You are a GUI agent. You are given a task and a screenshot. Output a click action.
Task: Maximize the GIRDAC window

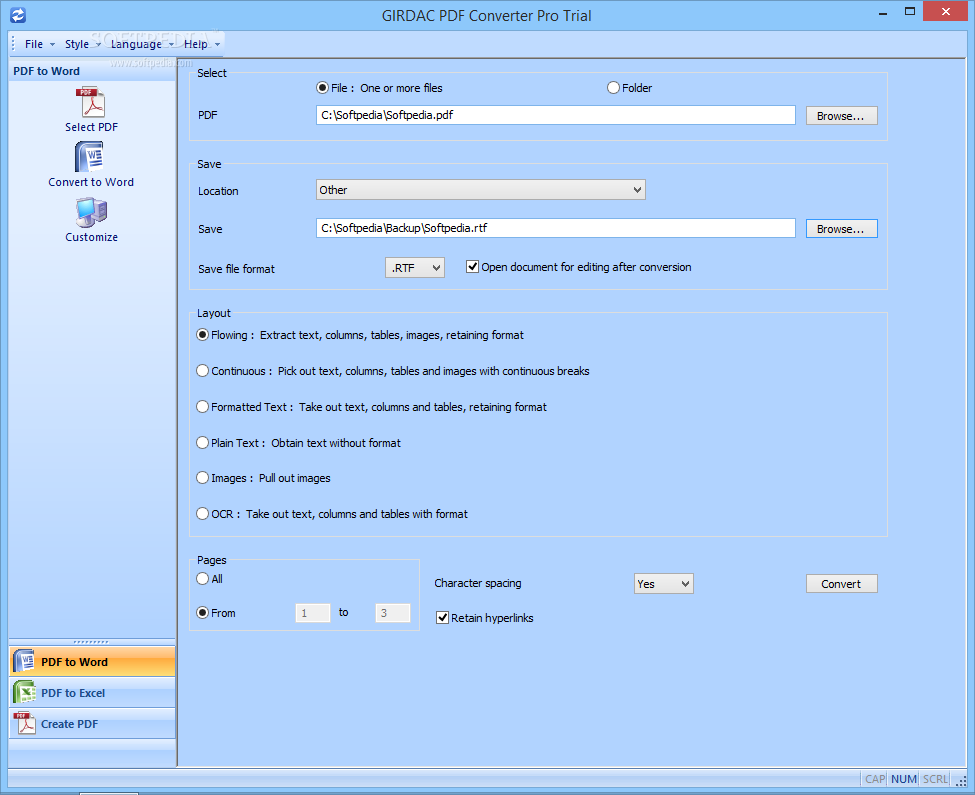pos(910,12)
